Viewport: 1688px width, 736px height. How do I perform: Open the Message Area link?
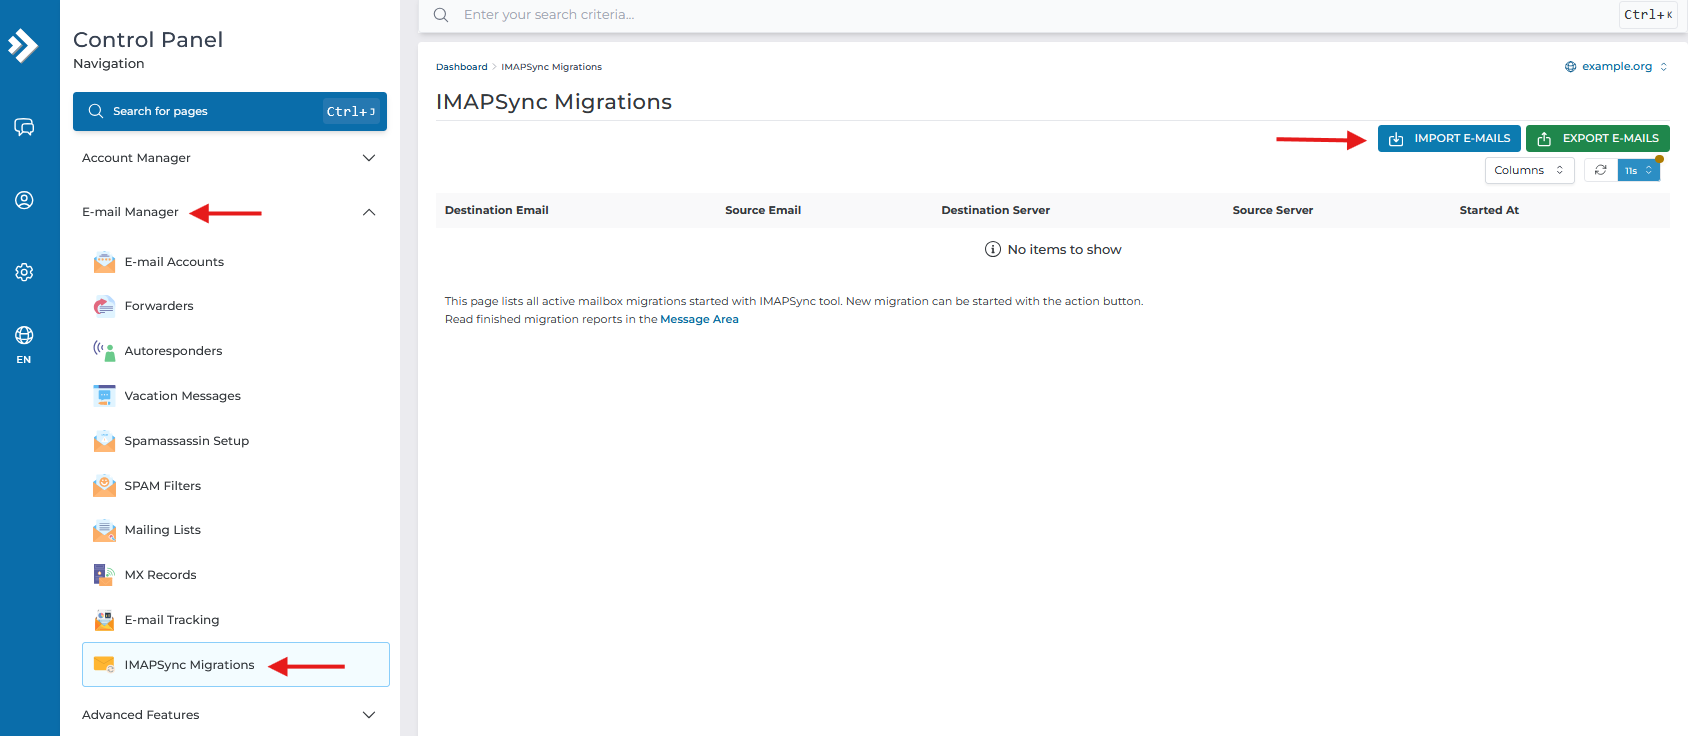[x=699, y=320]
